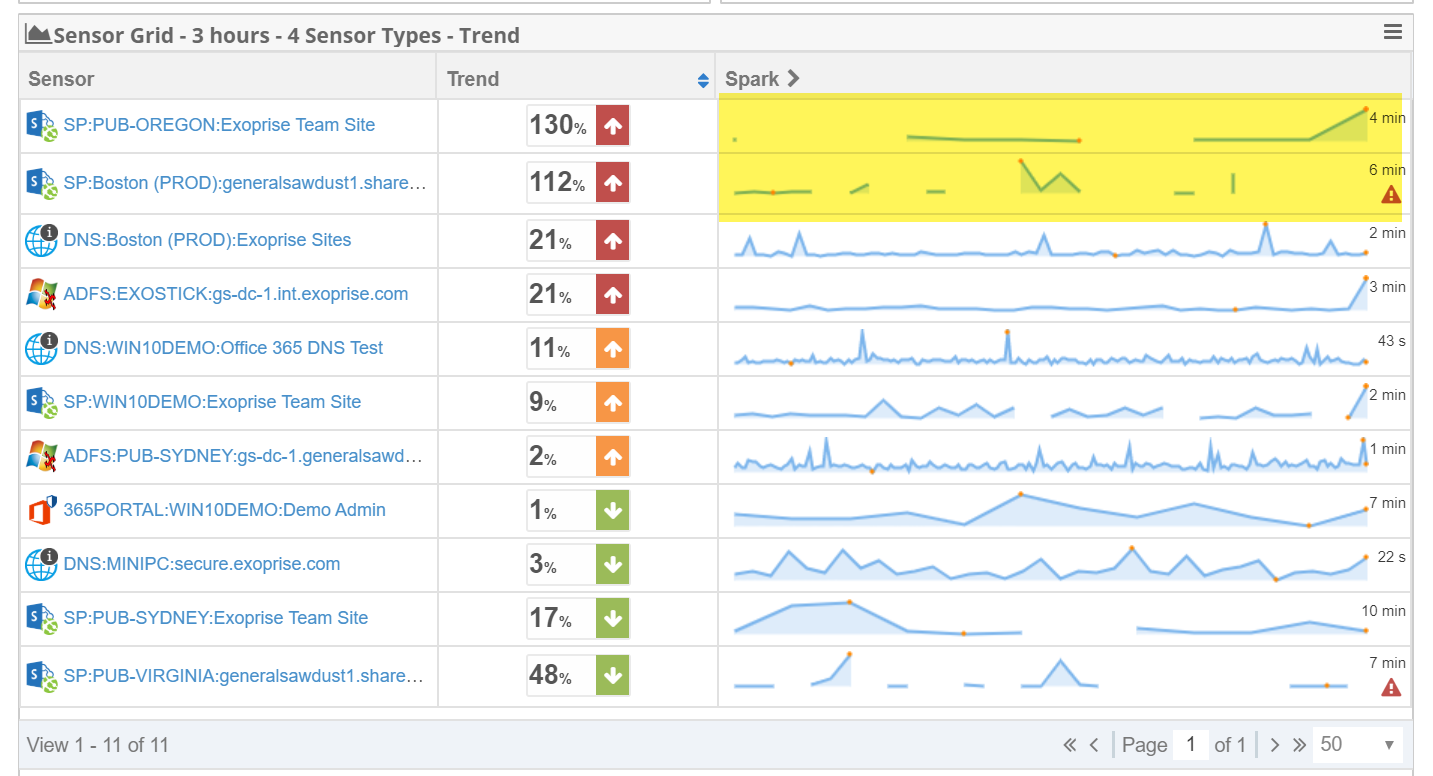Click warning triangle in SP:Boston (PROD) row
Screen dimensions: 1433x776
coord(1391,194)
